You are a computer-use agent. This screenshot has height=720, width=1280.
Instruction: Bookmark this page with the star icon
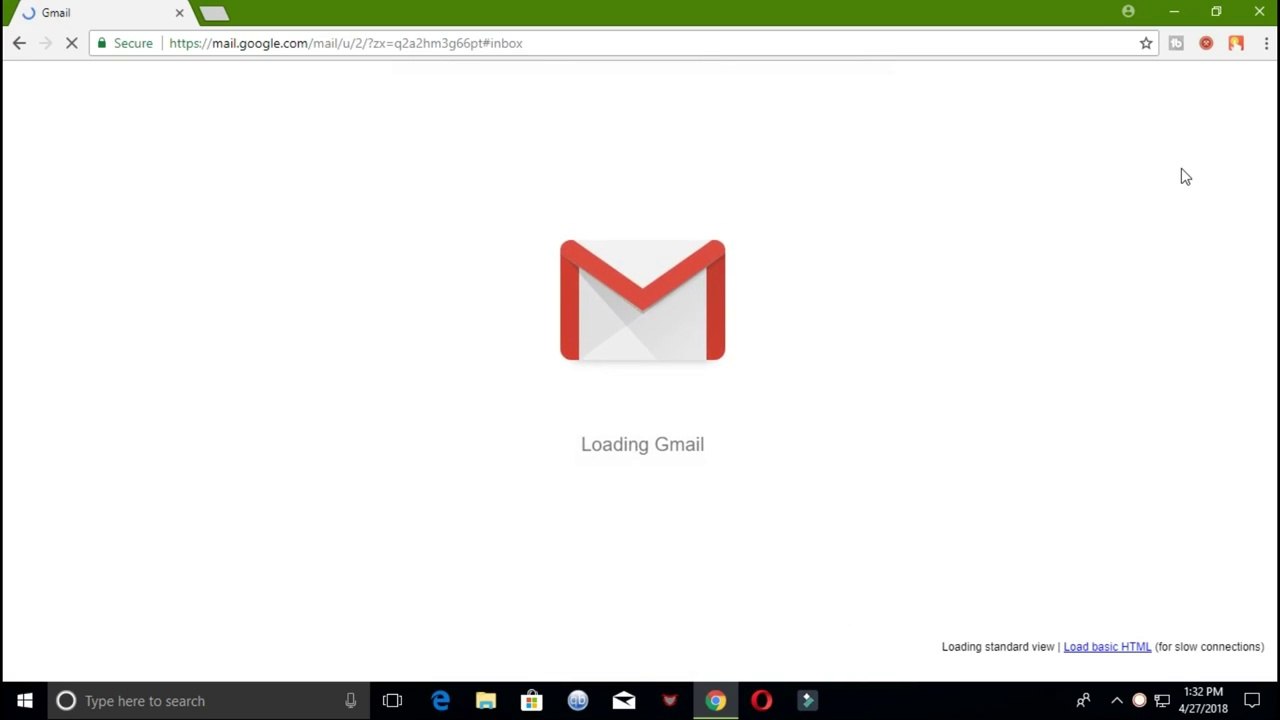pyautogui.click(x=1146, y=43)
